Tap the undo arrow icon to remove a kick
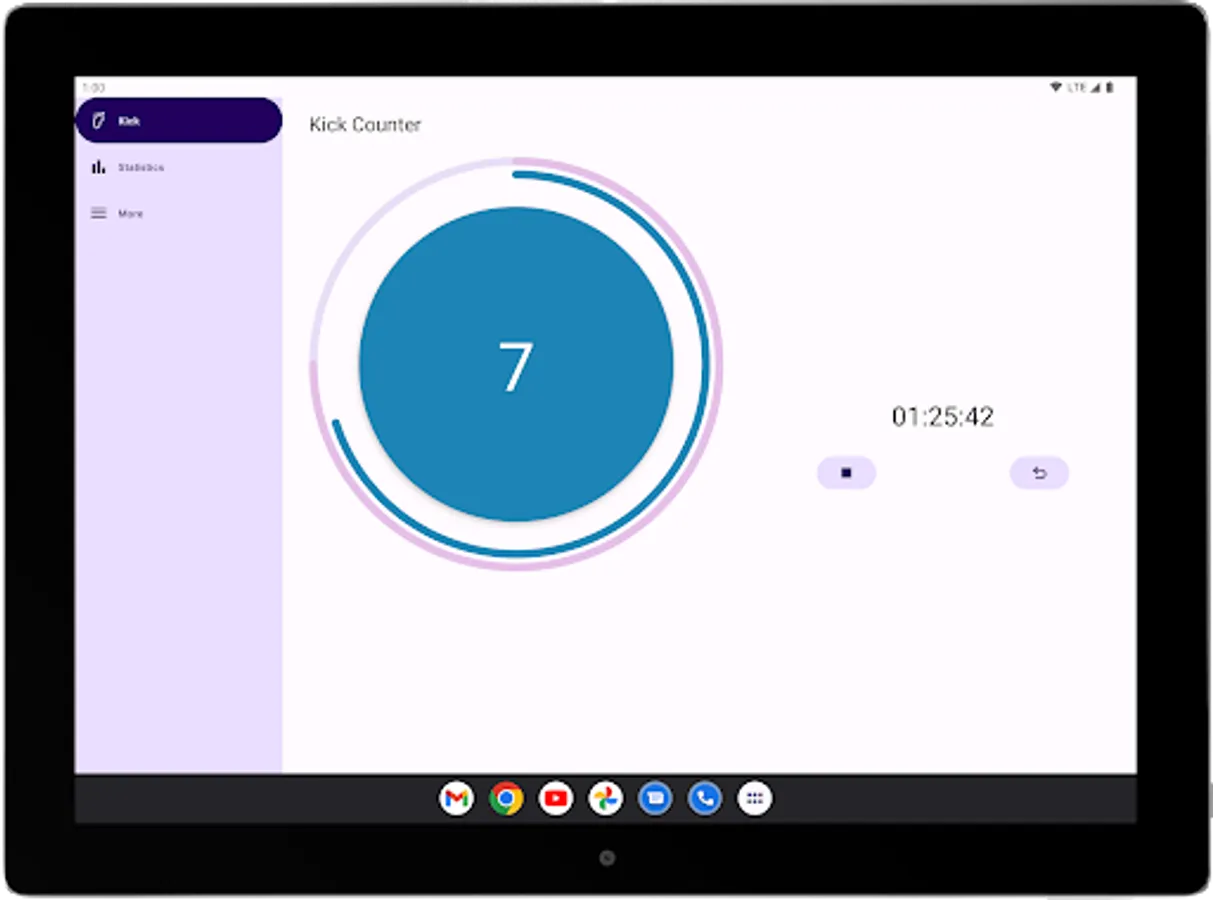This screenshot has height=900, width=1213. pyautogui.click(x=1037, y=473)
